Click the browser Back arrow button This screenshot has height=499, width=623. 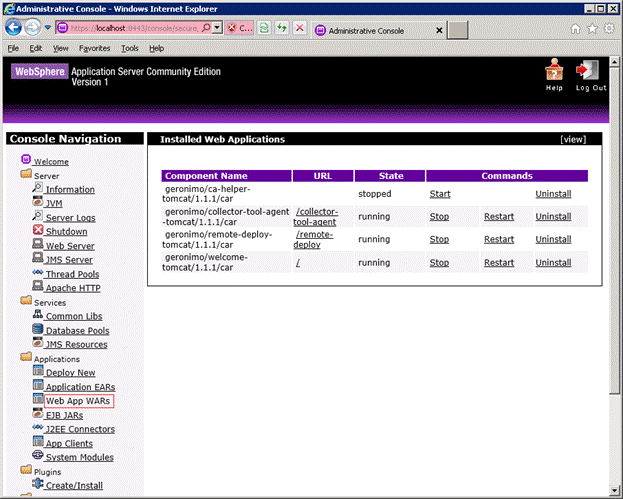[x=14, y=28]
